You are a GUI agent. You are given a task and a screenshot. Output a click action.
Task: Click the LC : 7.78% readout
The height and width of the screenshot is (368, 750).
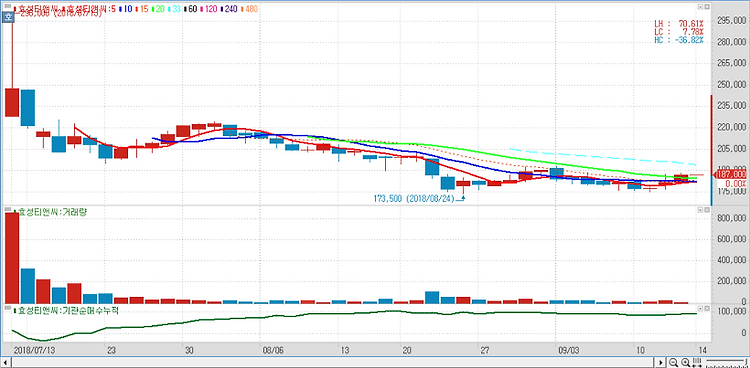[x=679, y=32]
